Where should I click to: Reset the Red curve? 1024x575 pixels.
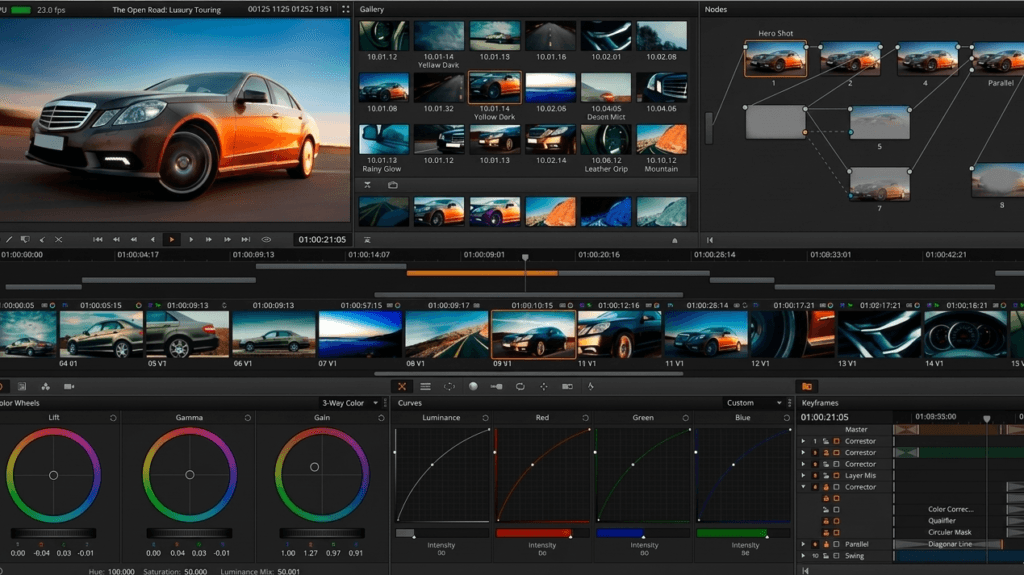coord(585,418)
